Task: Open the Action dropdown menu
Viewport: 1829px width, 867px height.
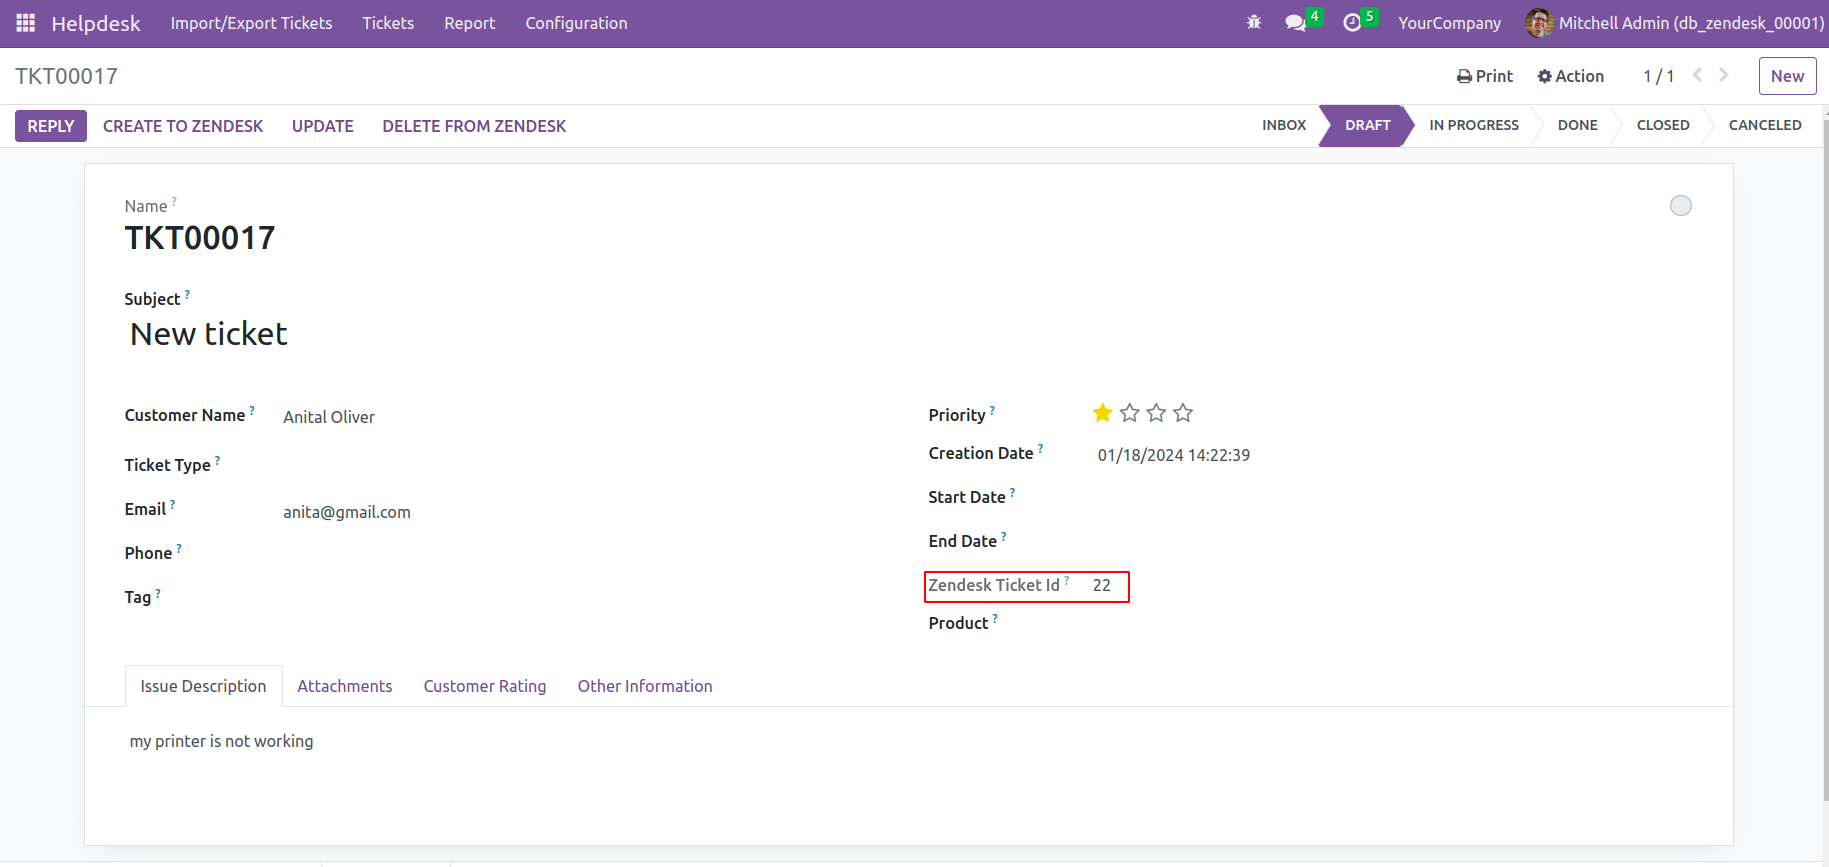Action: click(x=1570, y=76)
